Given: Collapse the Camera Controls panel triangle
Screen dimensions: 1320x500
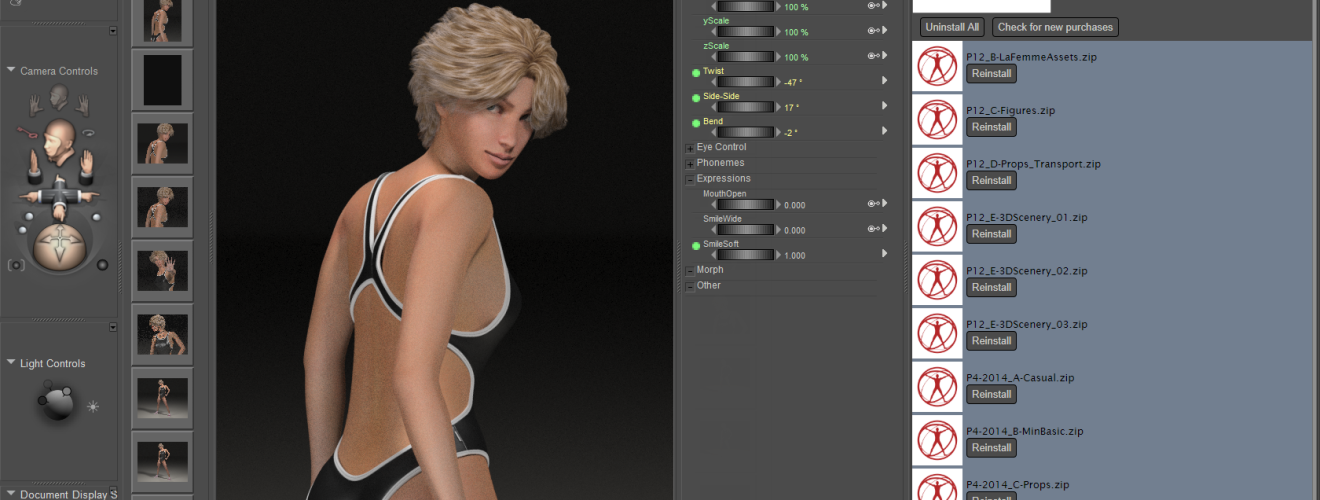Looking at the screenshot, I should click(x=11, y=71).
